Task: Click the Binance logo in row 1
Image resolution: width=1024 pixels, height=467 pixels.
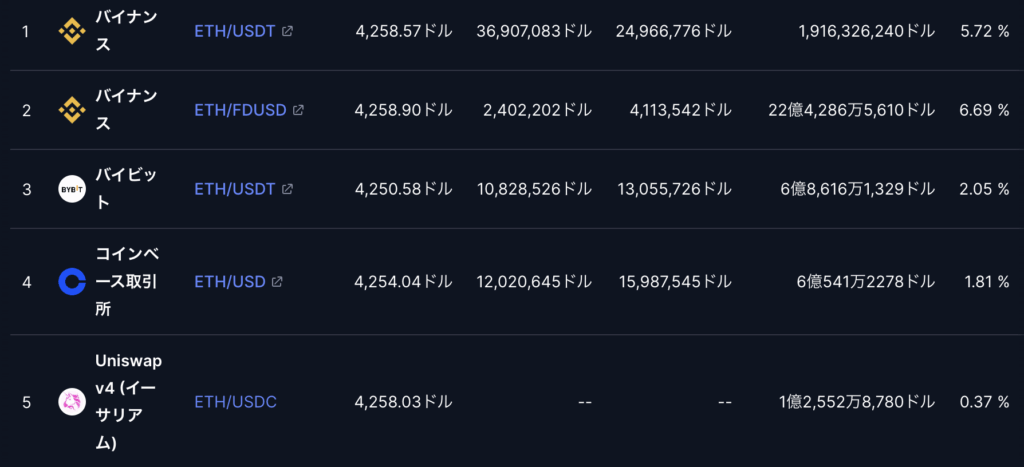Action: click(x=72, y=31)
